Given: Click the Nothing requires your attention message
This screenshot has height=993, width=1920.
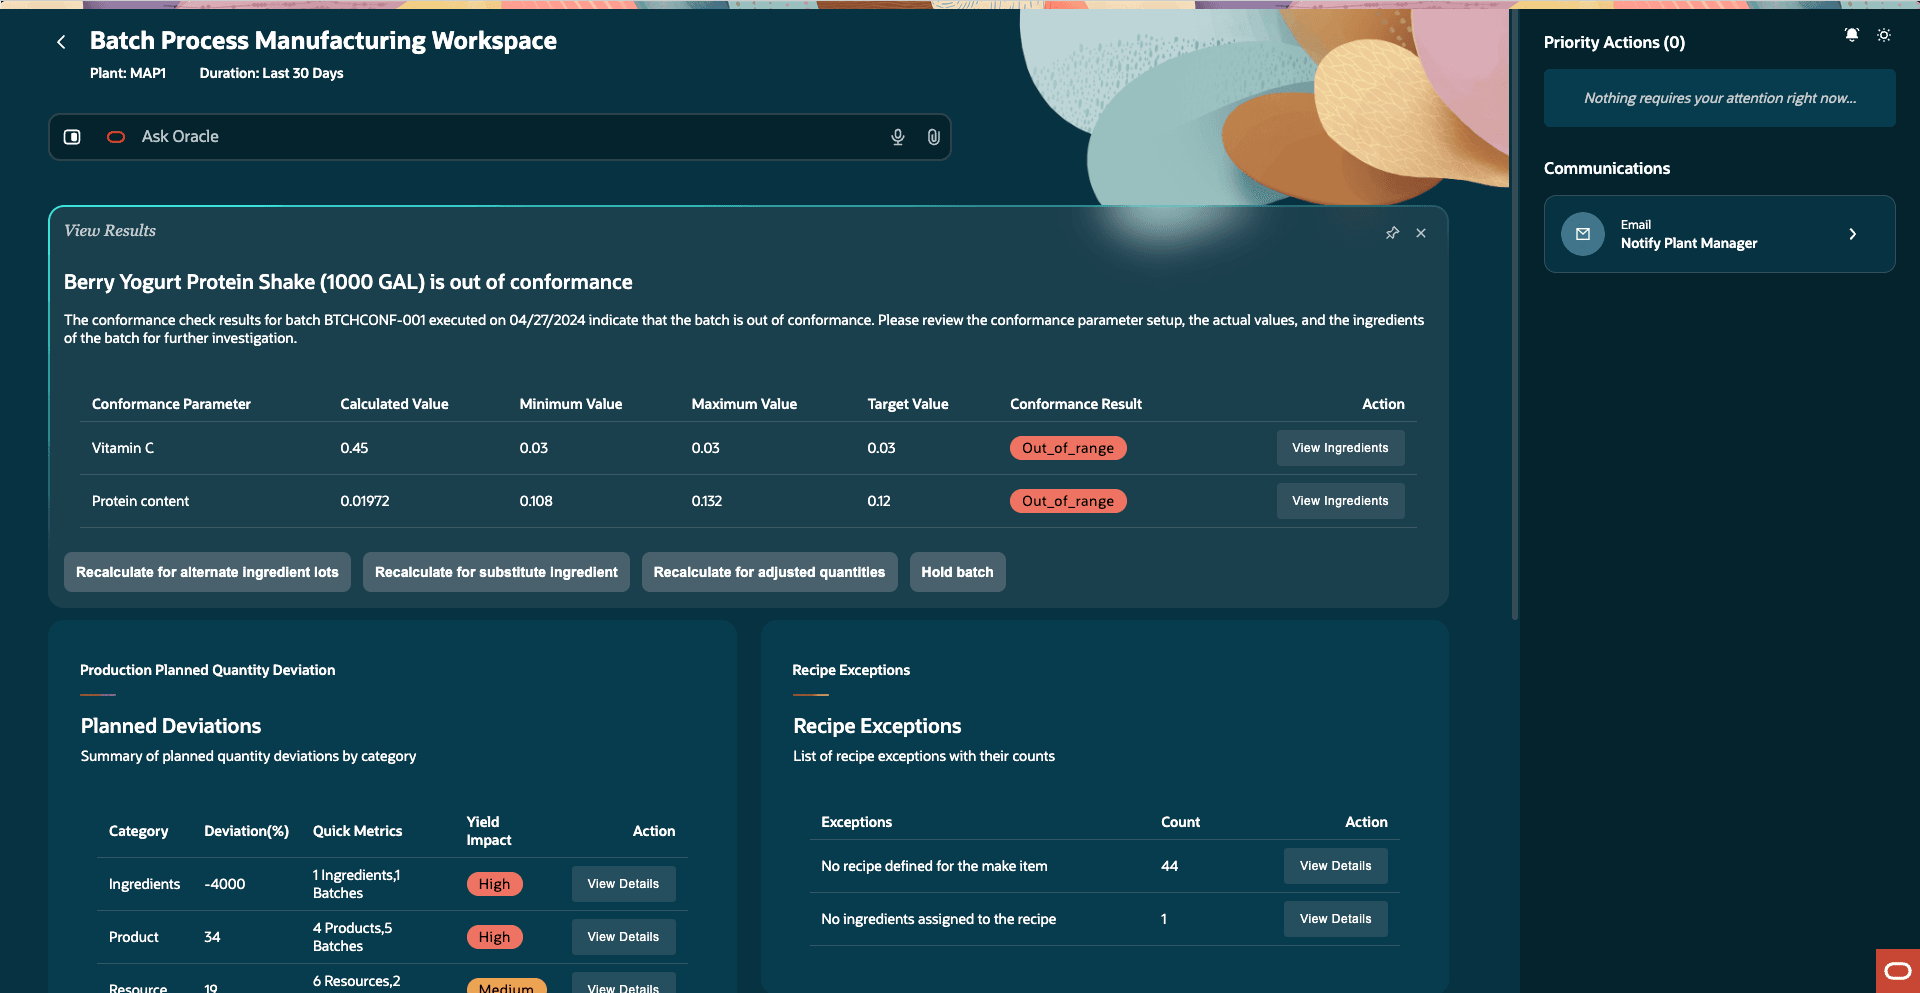Looking at the screenshot, I should point(1719,98).
